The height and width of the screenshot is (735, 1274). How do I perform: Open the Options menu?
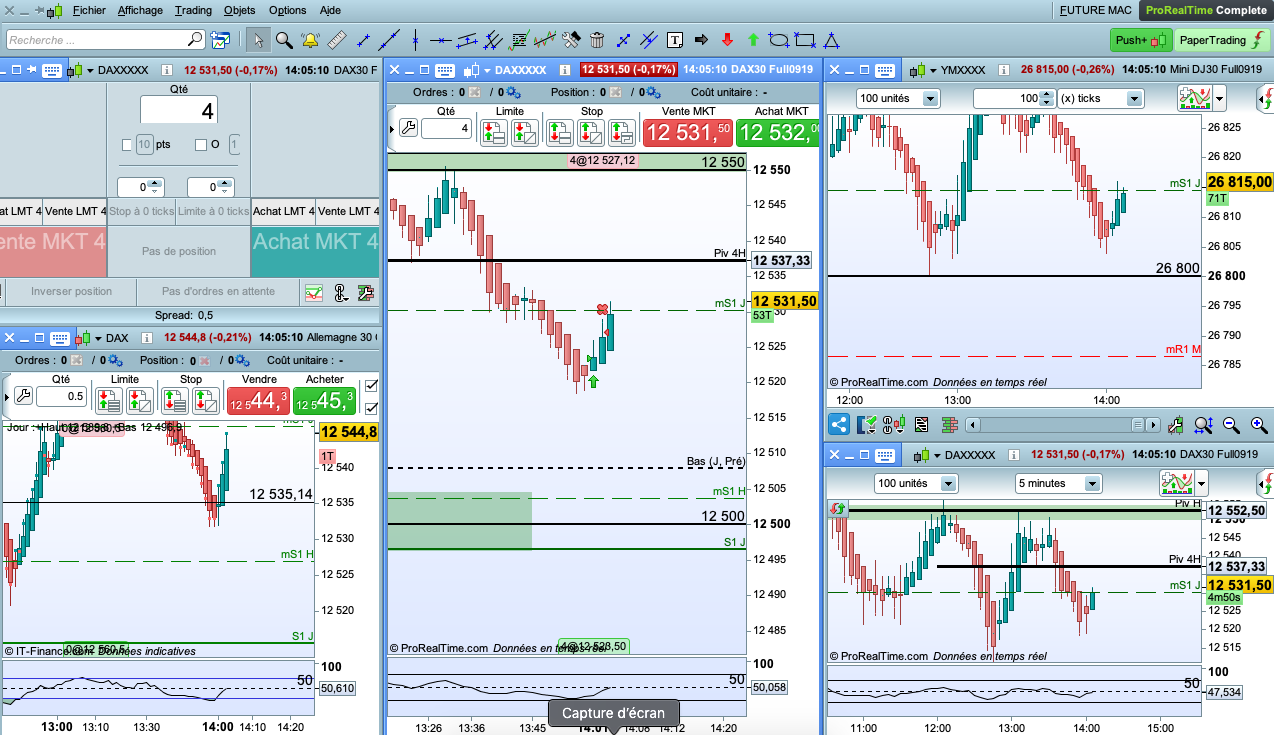(x=288, y=10)
